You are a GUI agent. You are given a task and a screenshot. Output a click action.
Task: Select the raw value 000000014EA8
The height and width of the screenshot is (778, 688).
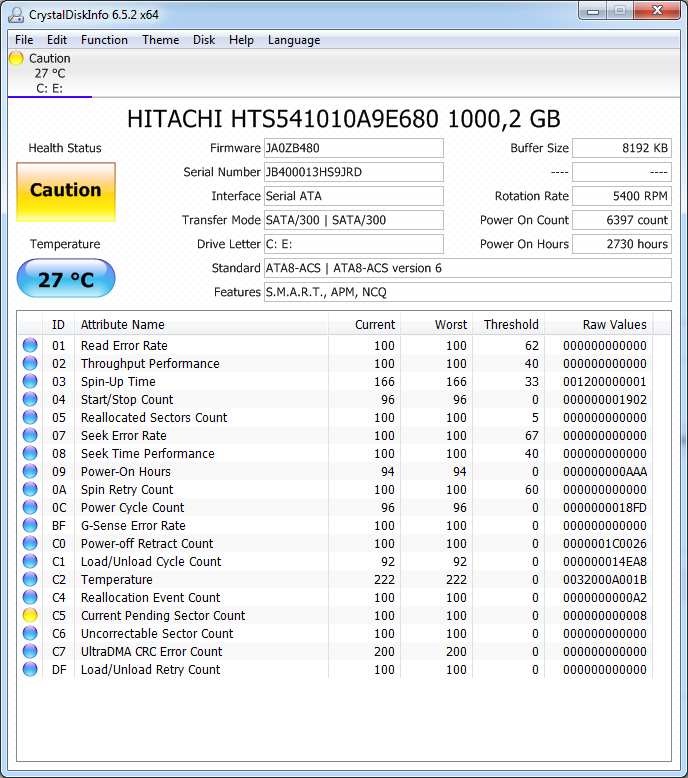tap(605, 562)
